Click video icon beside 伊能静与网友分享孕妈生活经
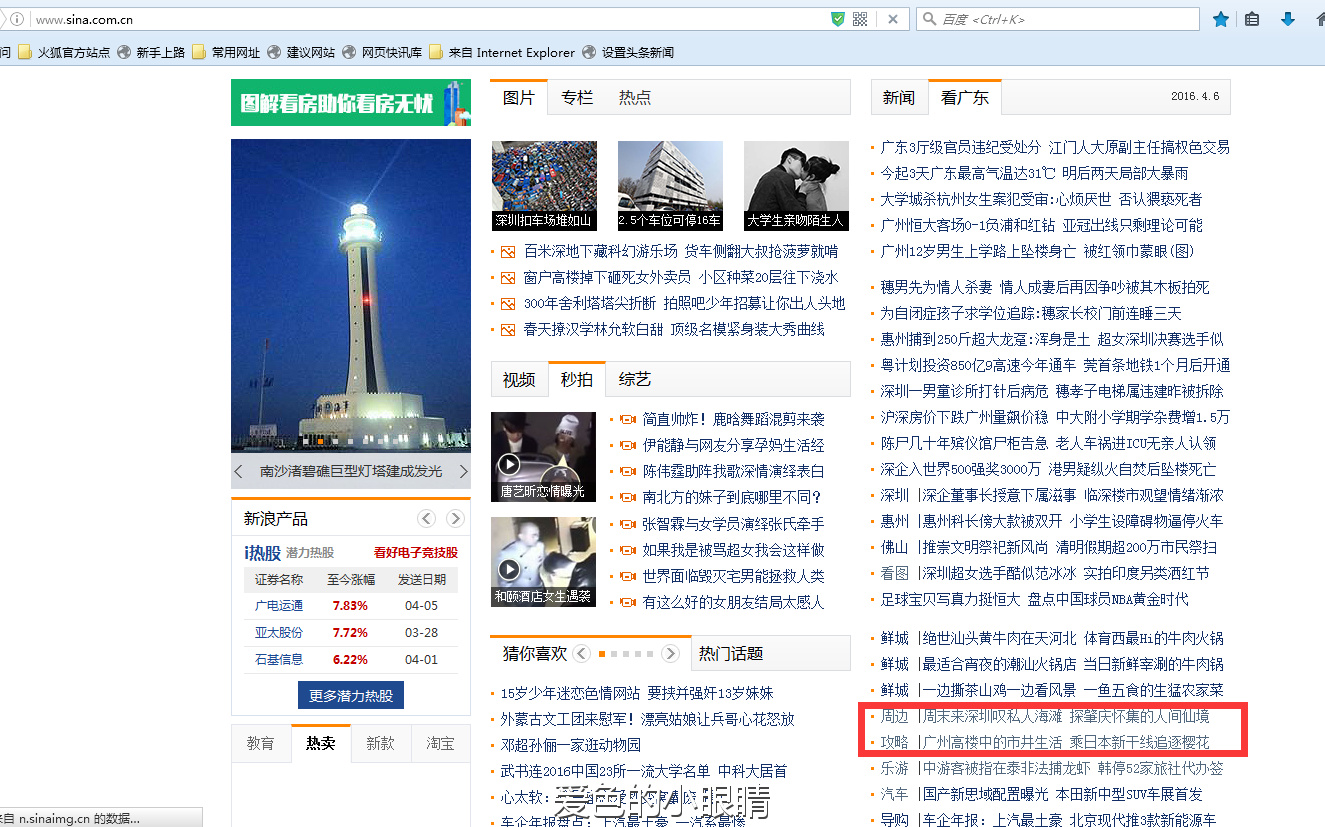Image resolution: width=1325 pixels, height=827 pixels. [x=628, y=446]
